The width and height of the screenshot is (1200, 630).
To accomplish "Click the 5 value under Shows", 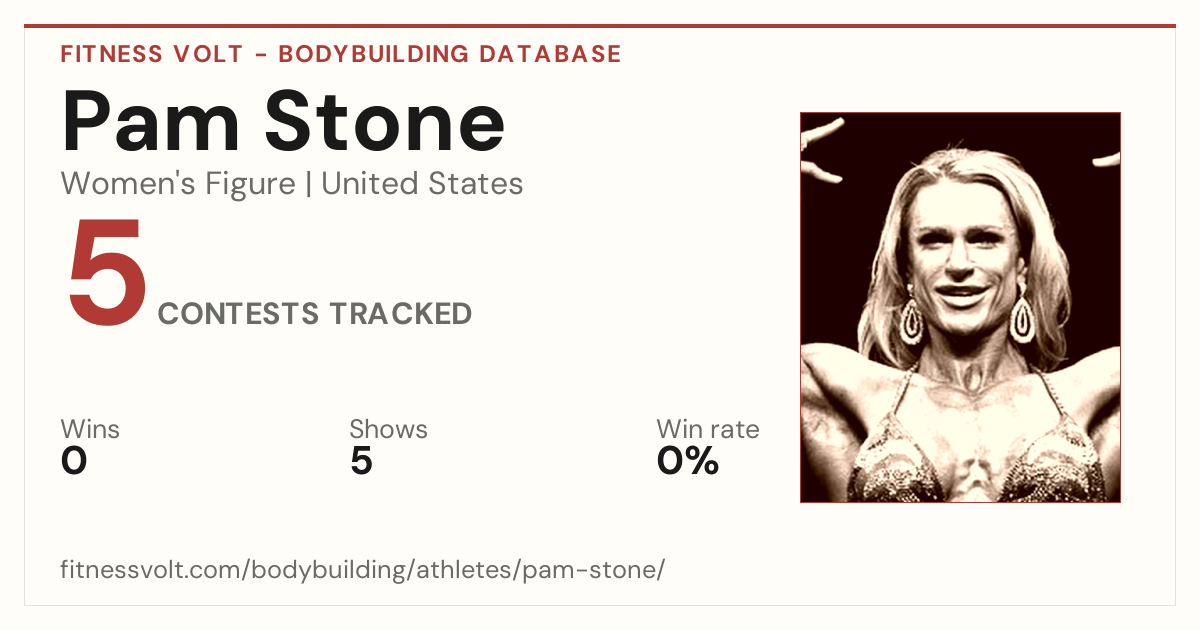I will click(361, 462).
